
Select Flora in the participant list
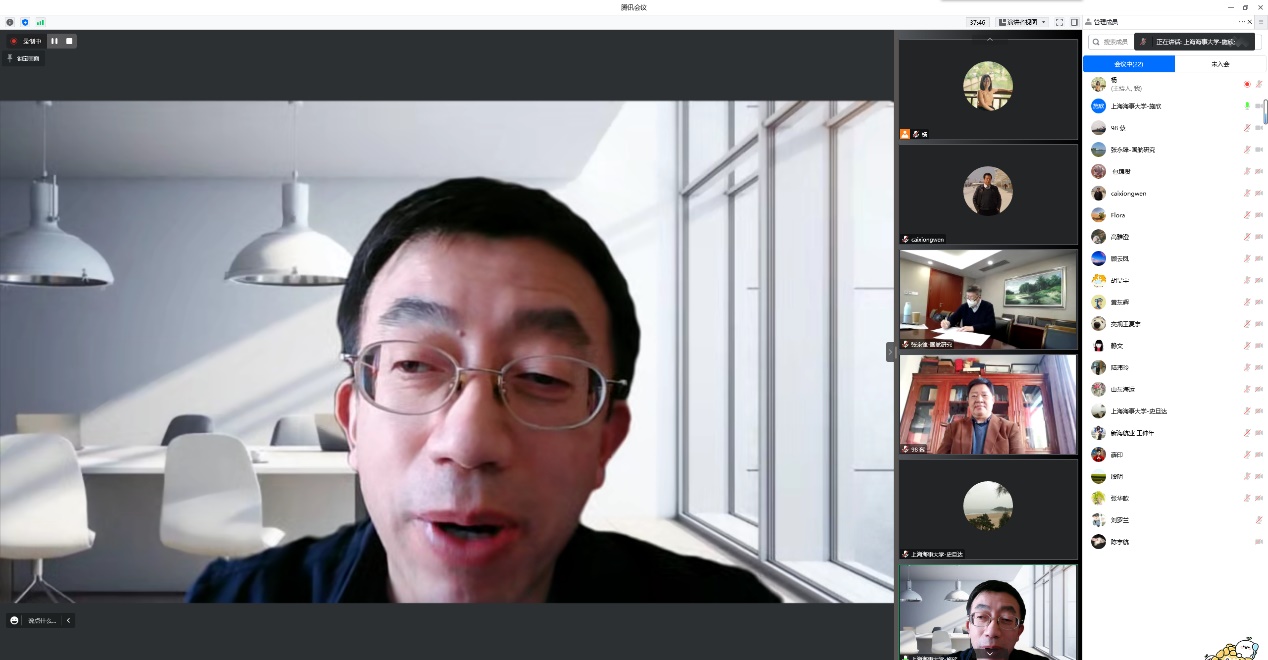click(1118, 215)
